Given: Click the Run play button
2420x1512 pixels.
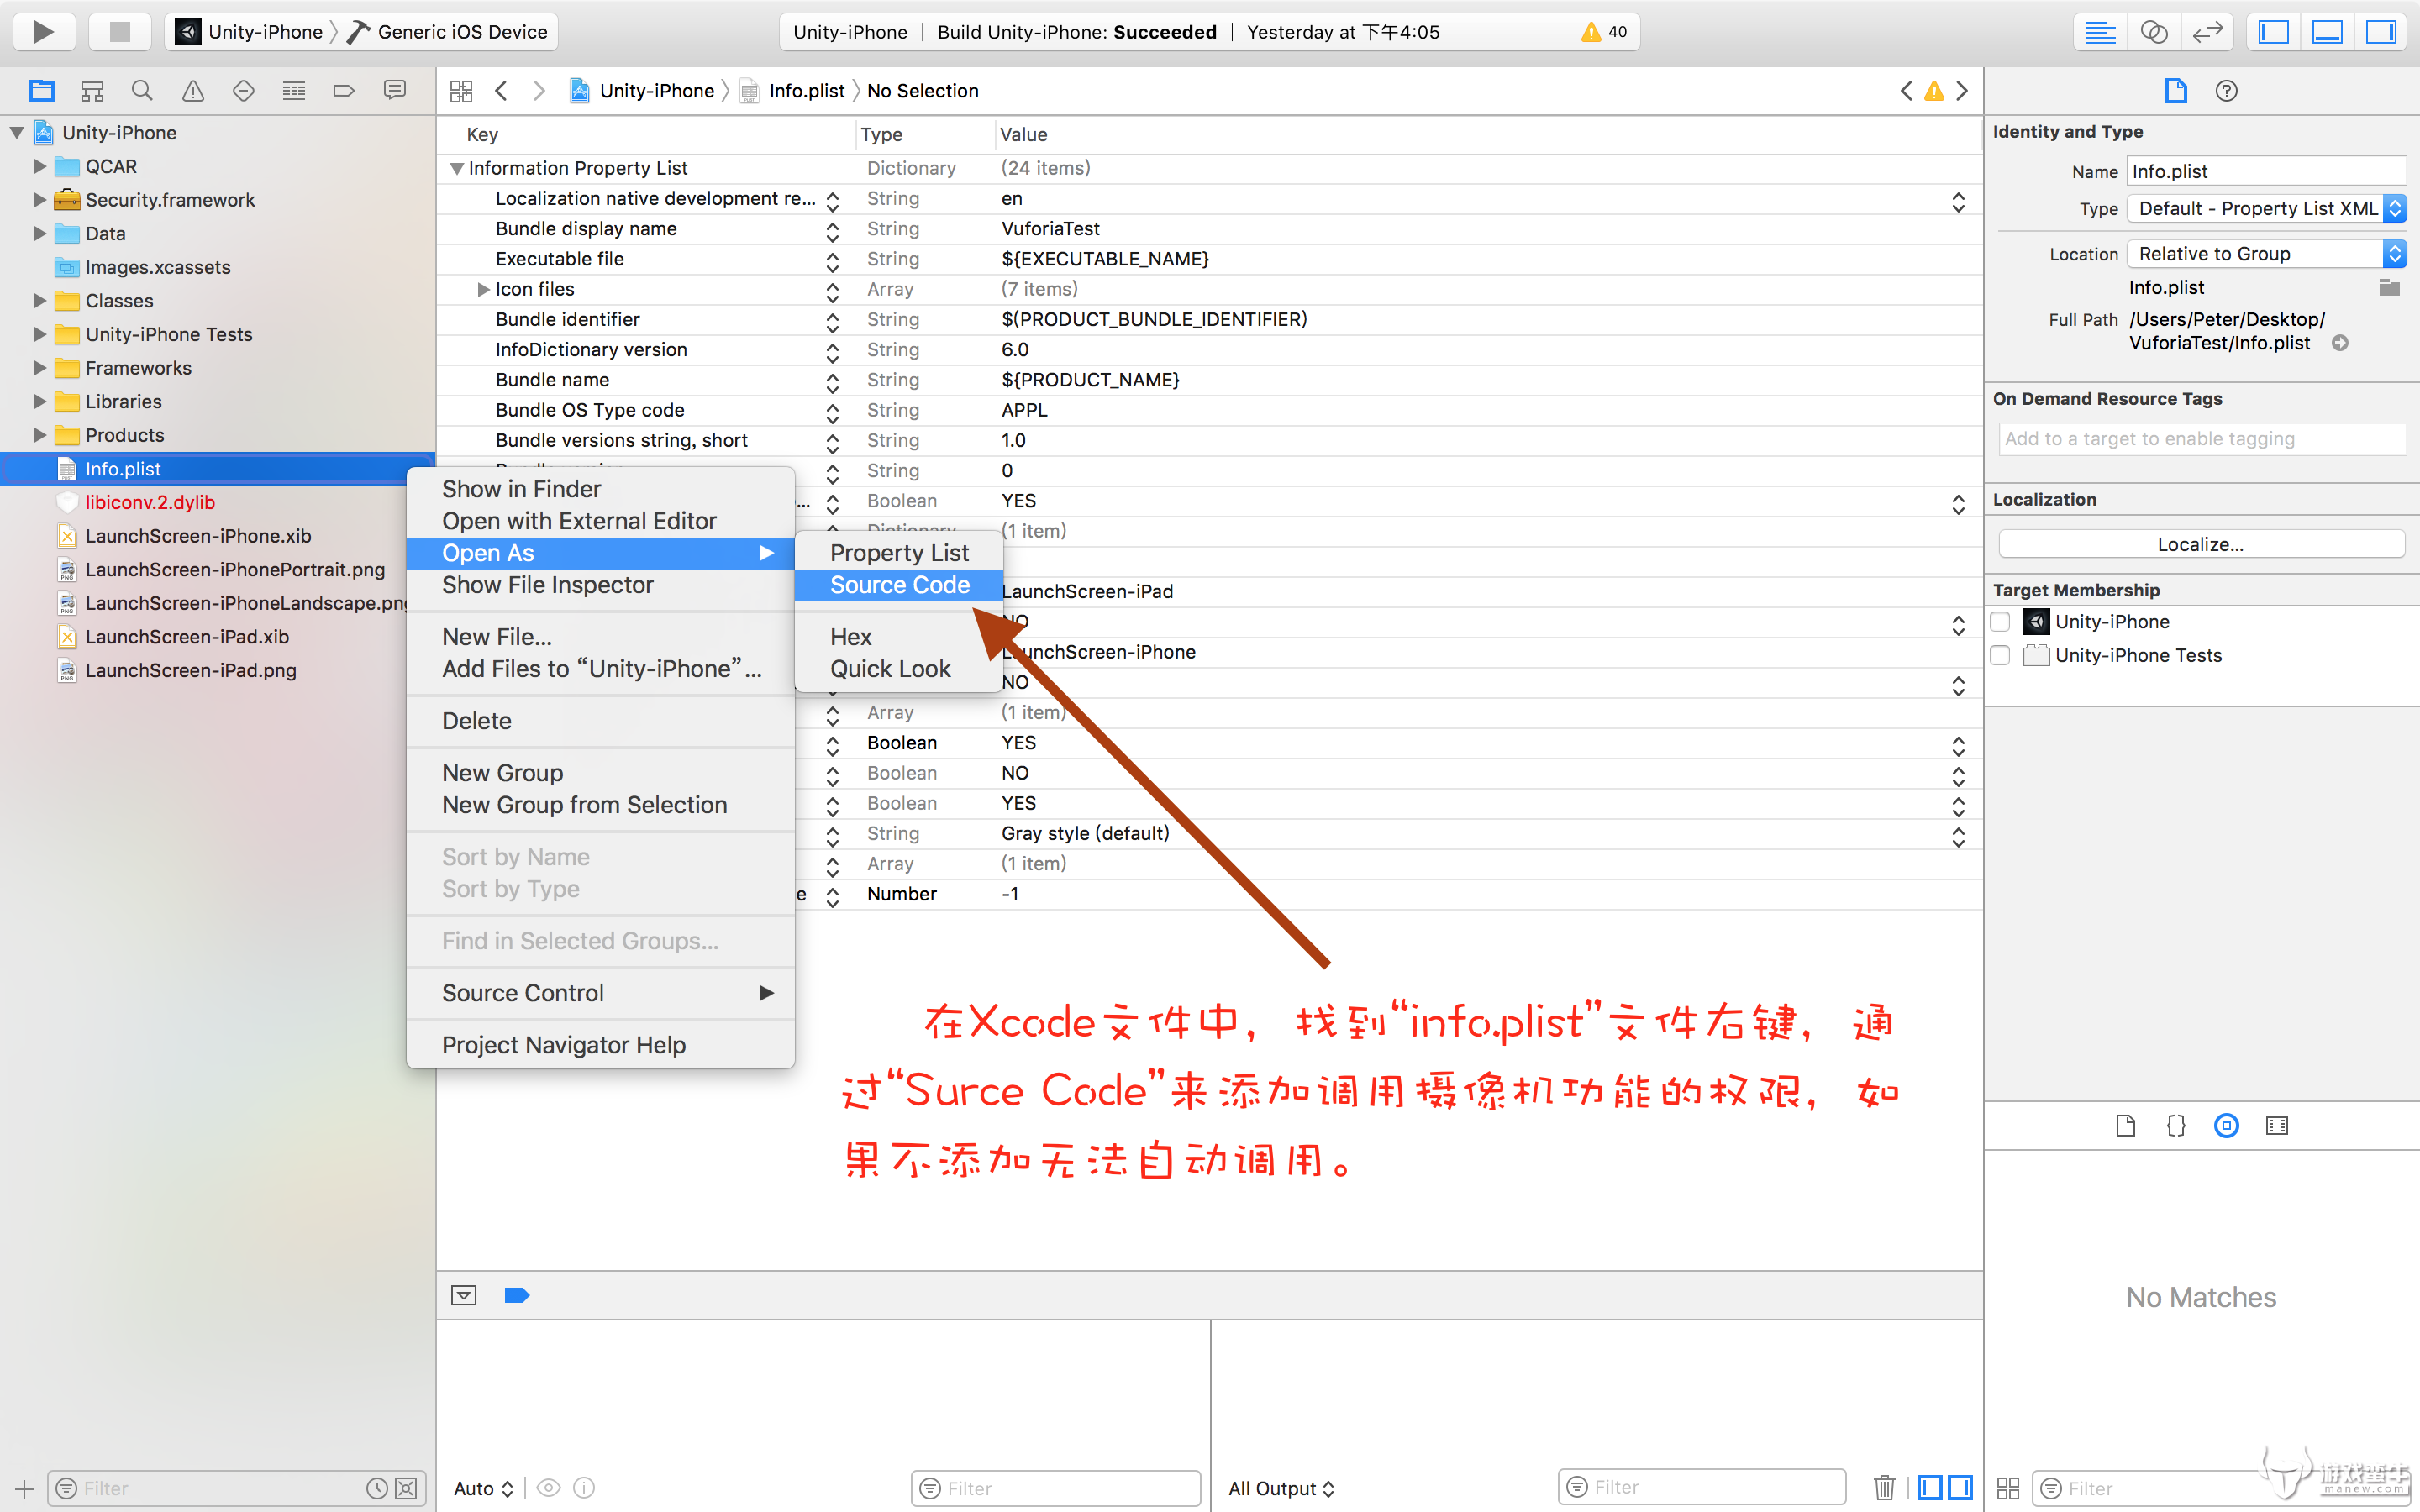Looking at the screenshot, I should 43,32.
